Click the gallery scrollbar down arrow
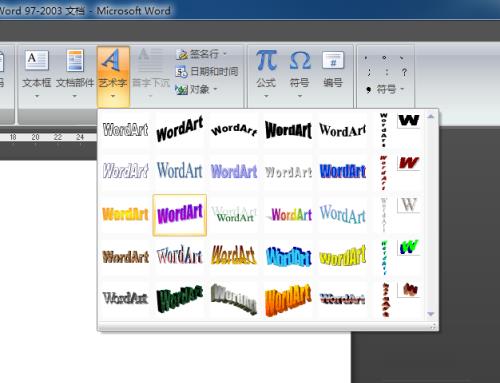This screenshot has height=383, width=500. pos(431,314)
